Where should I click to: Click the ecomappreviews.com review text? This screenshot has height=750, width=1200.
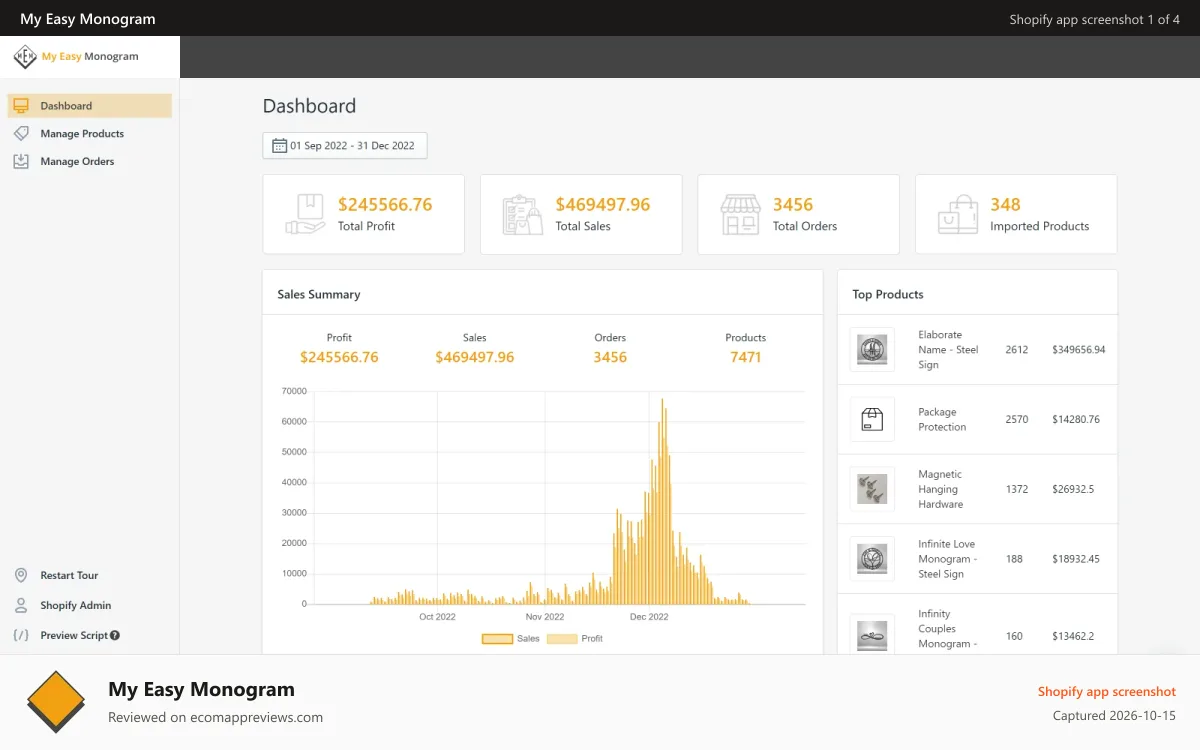tap(215, 717)
